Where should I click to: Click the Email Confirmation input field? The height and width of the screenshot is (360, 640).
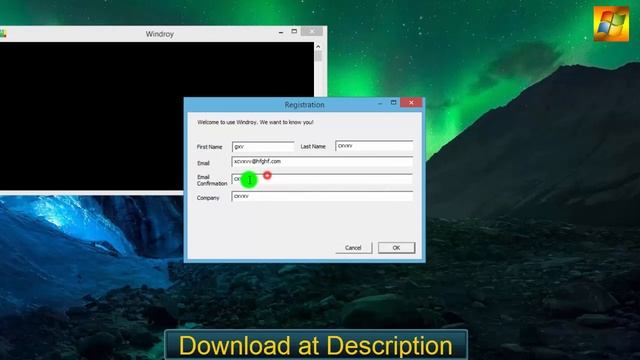pos(322,179)
